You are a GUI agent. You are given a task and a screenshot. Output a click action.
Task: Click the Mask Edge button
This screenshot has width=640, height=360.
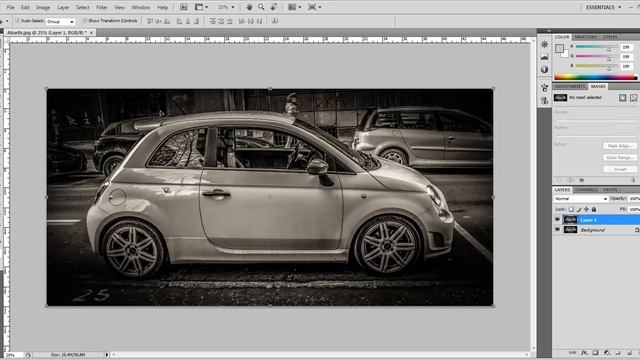pyautogui.click(x=620, y=146)
